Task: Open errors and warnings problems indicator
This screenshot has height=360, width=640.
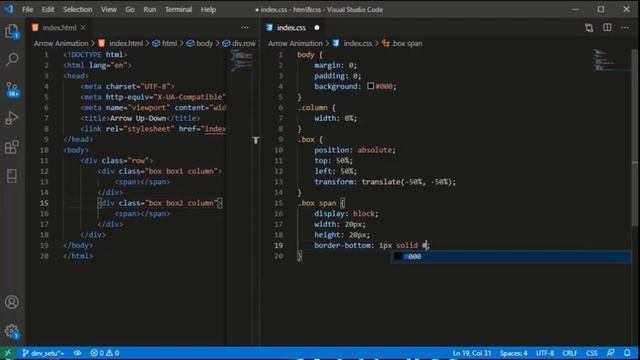Action: click(x=105, y=353)
